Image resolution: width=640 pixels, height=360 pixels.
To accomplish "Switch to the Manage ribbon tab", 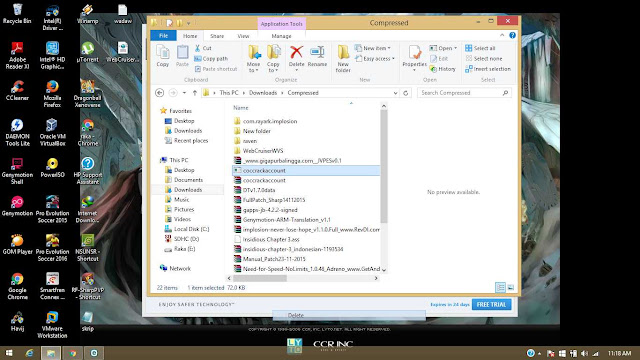I will (x=282, y=36).
